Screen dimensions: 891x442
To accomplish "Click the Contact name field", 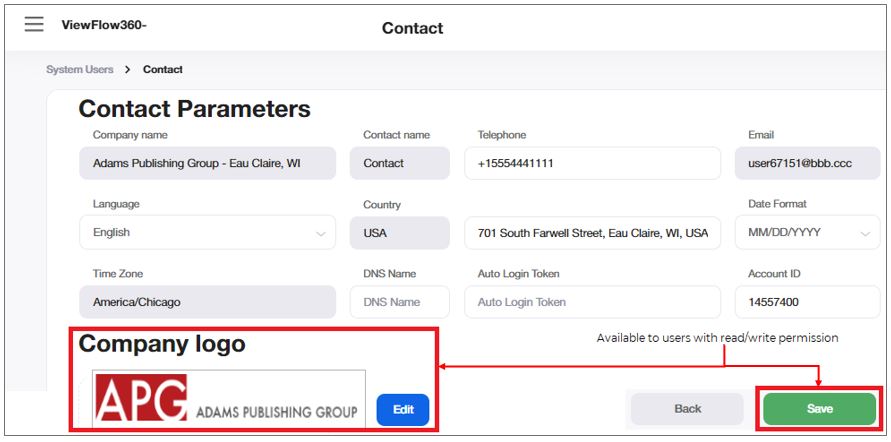I will pos(399,163).
